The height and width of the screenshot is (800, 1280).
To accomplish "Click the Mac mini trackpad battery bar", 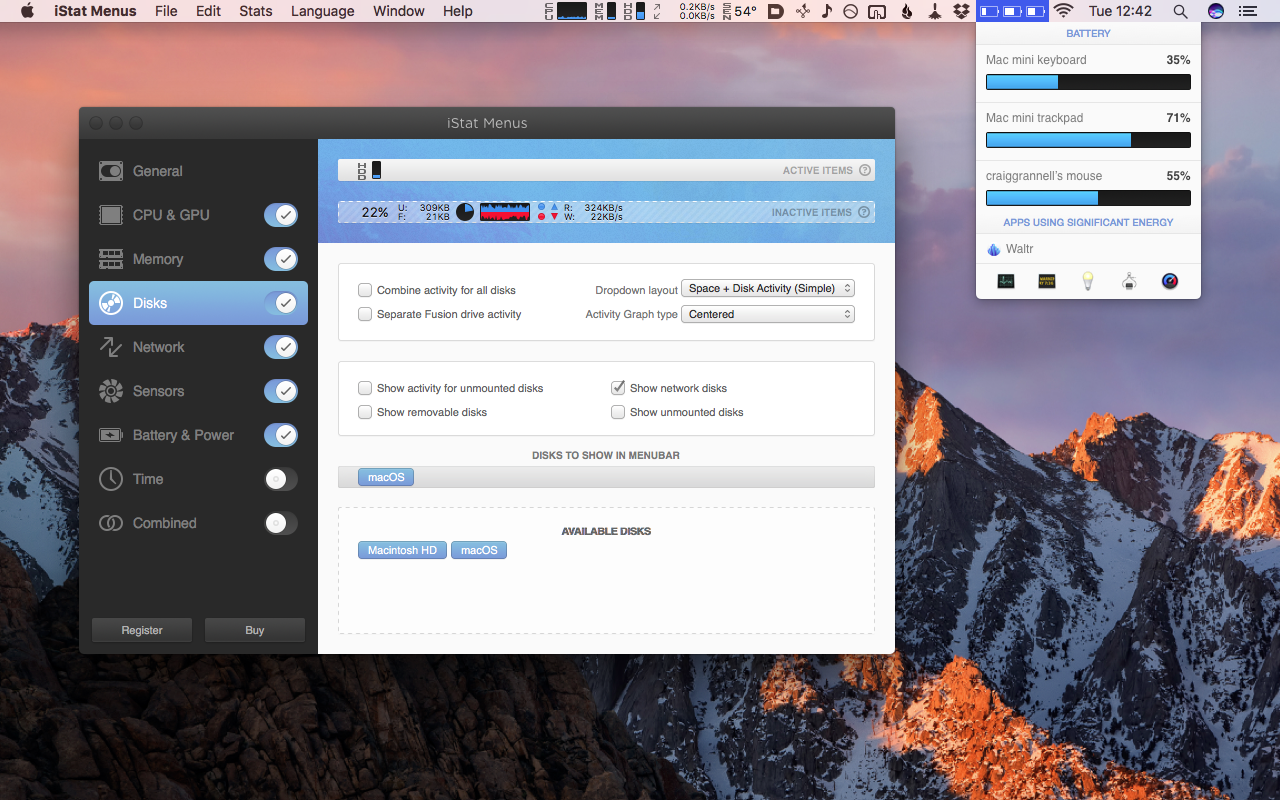I will point(1088,140).
